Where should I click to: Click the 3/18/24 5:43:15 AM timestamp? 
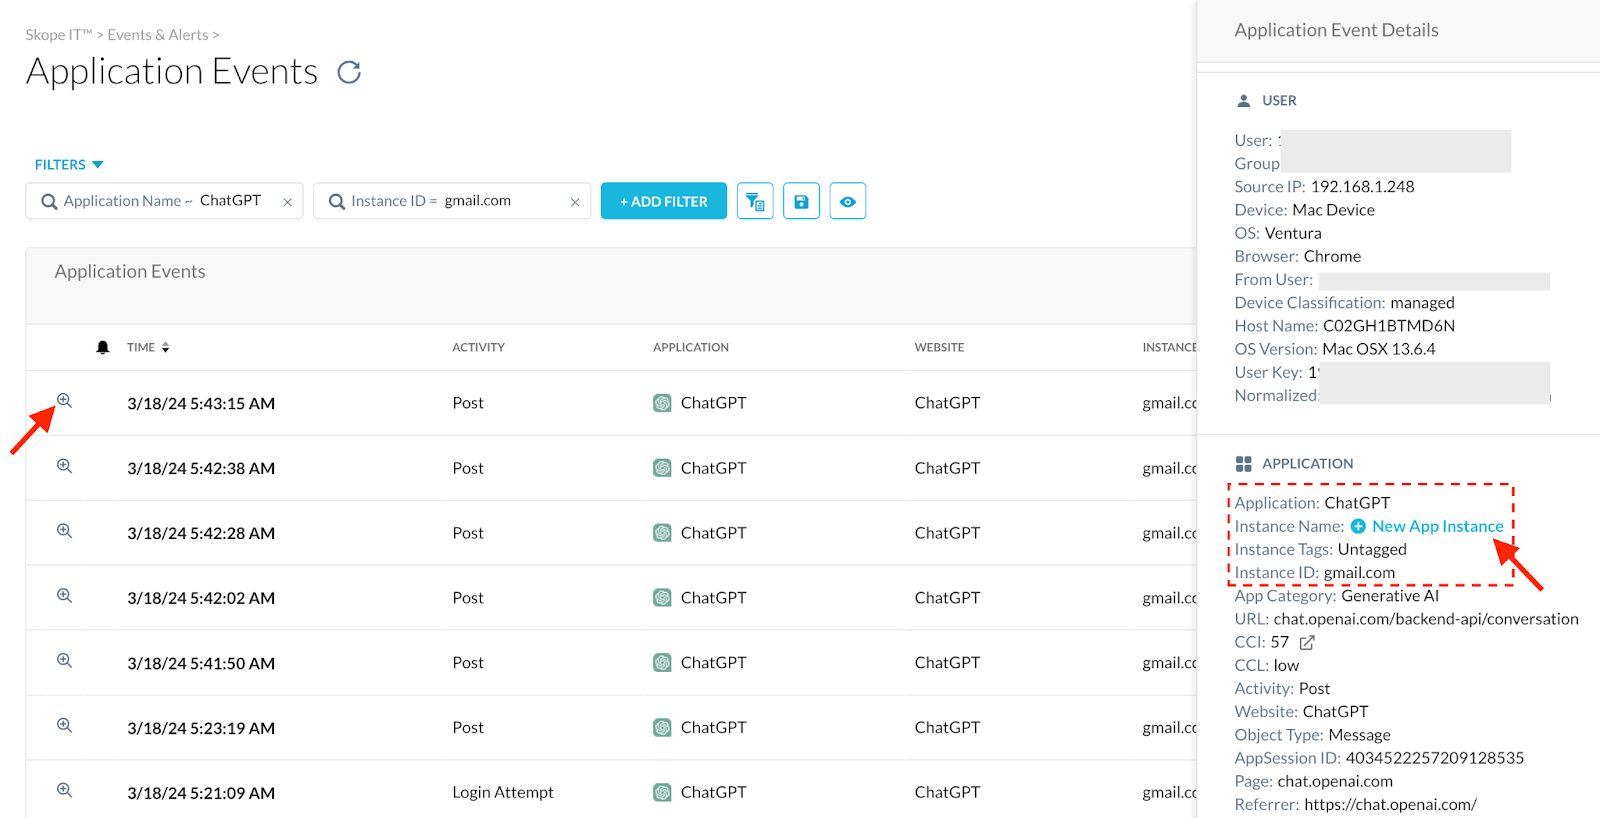coord(201,403)
